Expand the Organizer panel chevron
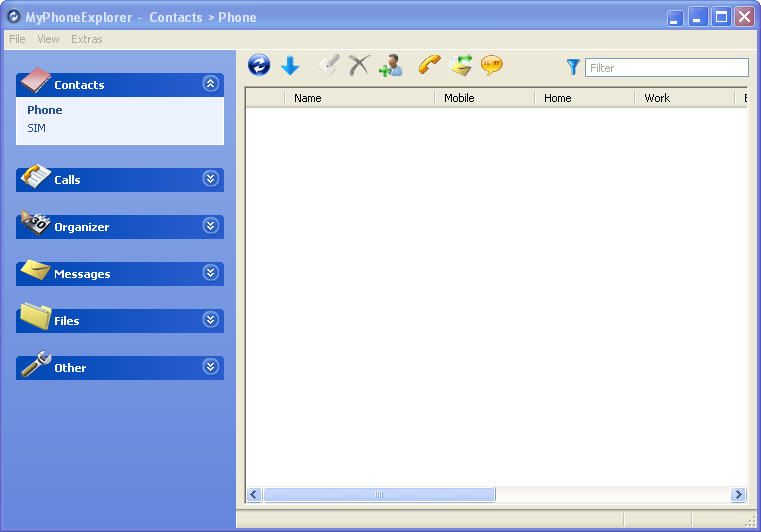The image size is (761, 532). pos(210,226)
